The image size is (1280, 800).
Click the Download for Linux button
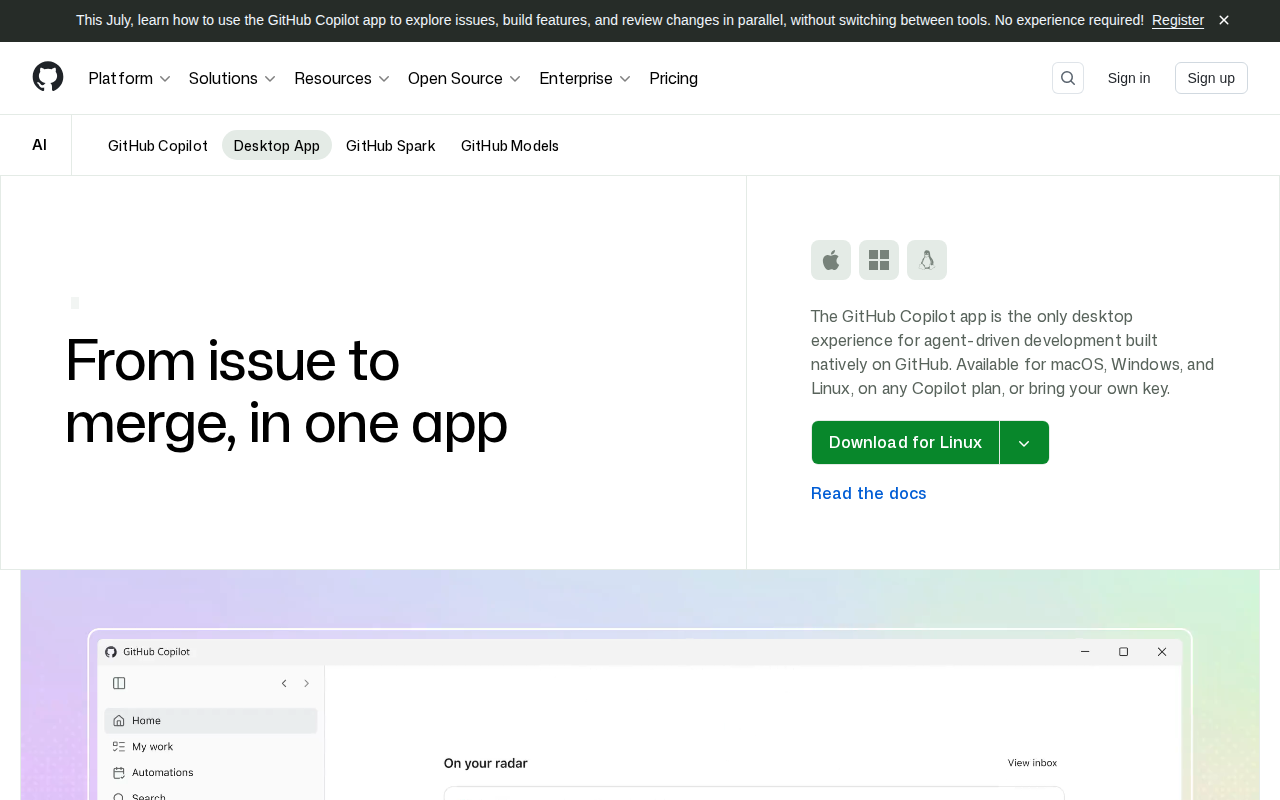coord(905,442)
